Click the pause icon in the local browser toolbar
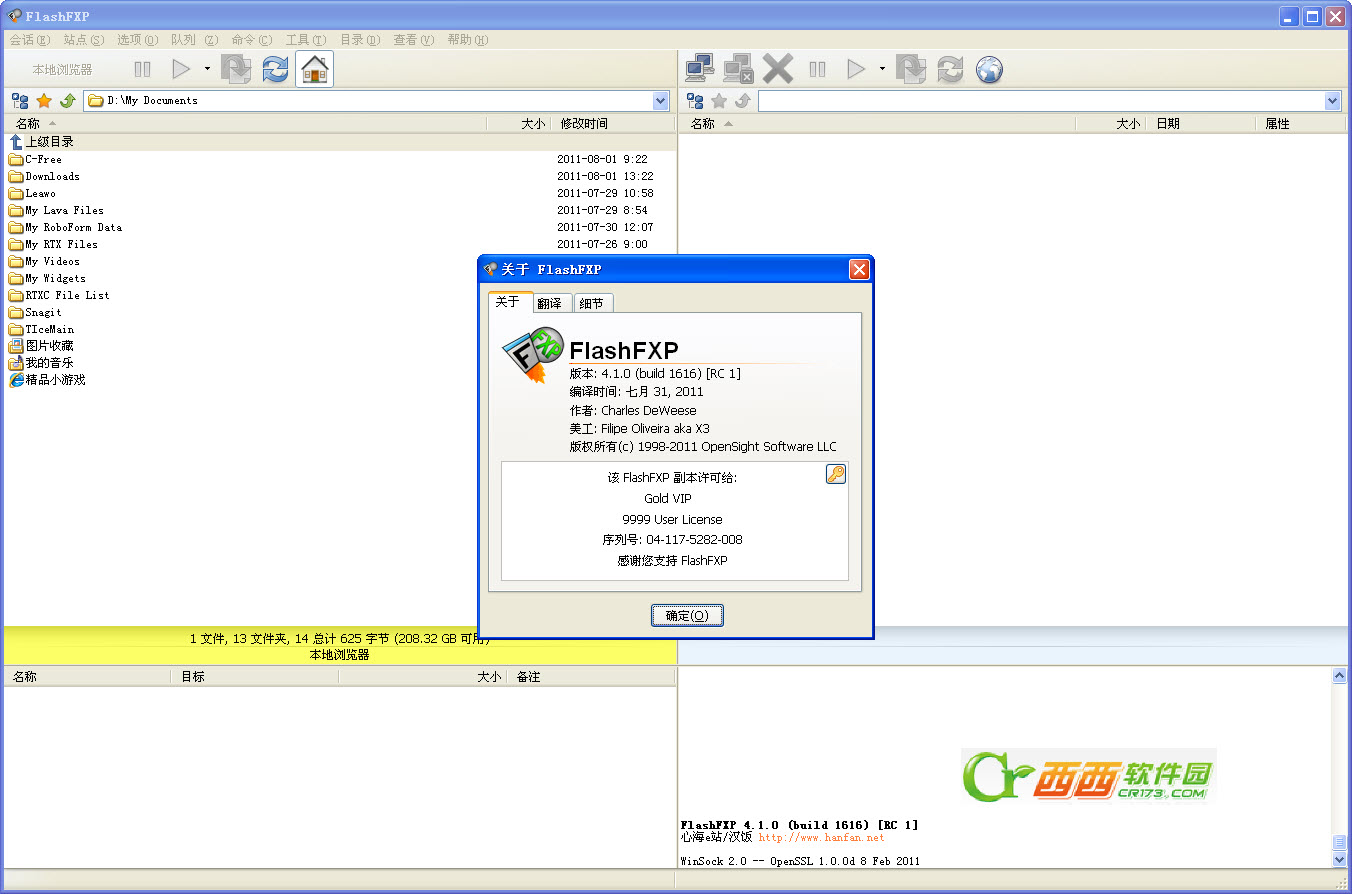The height and width of the screenshot is (894, 1352). point(143,69)
